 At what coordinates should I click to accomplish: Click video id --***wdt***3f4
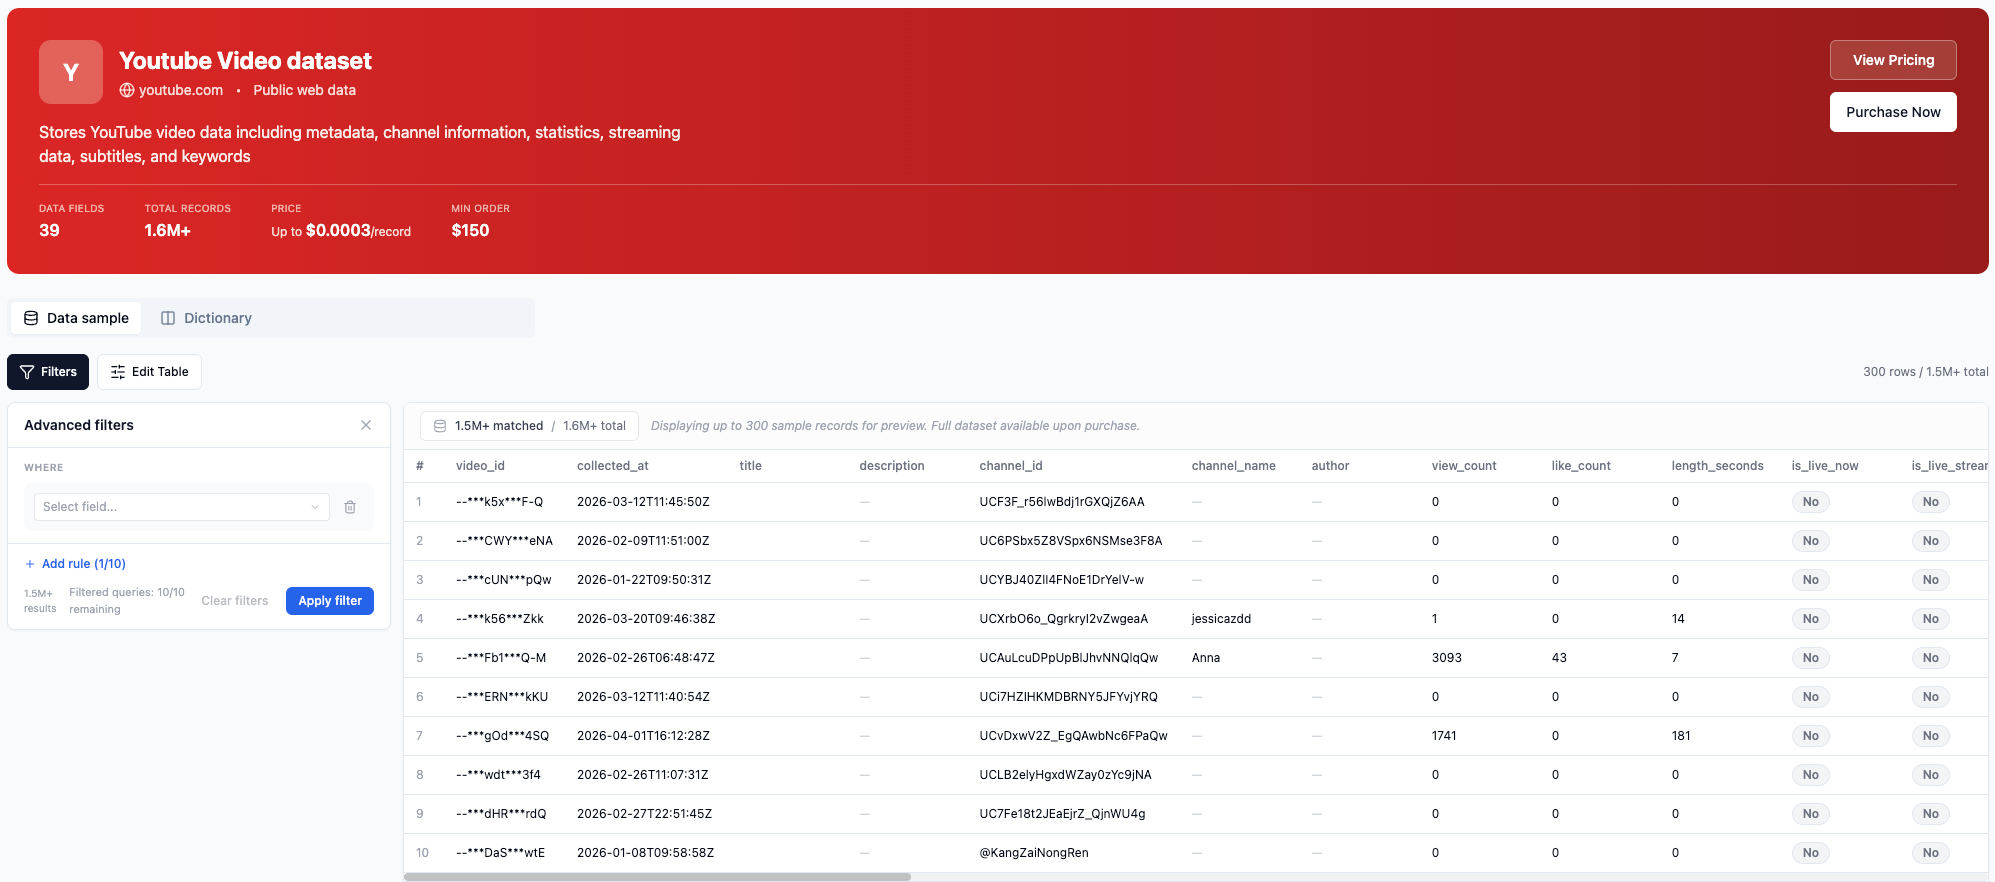click(498, 775)
